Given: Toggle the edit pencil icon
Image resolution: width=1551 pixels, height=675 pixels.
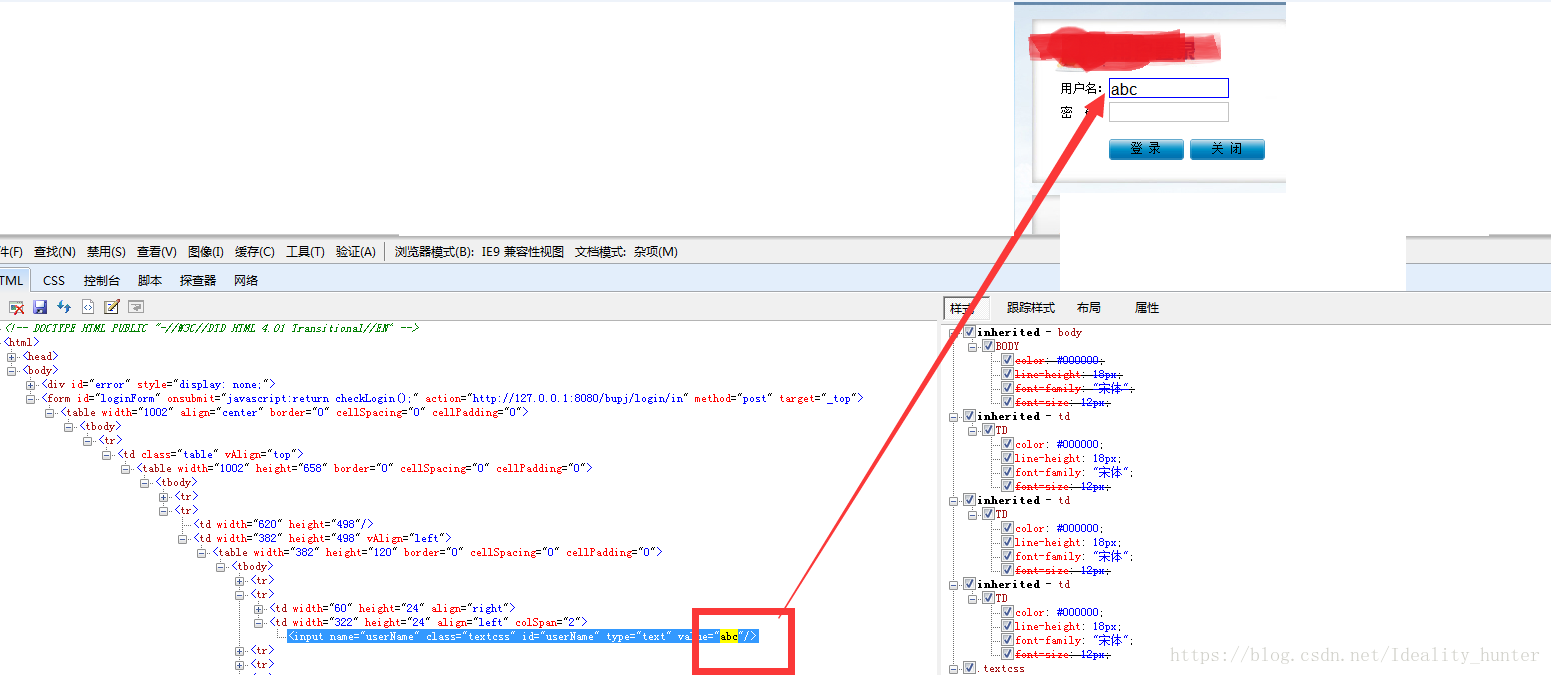Looking at the screenshot, I should click(x=112, y=307).
